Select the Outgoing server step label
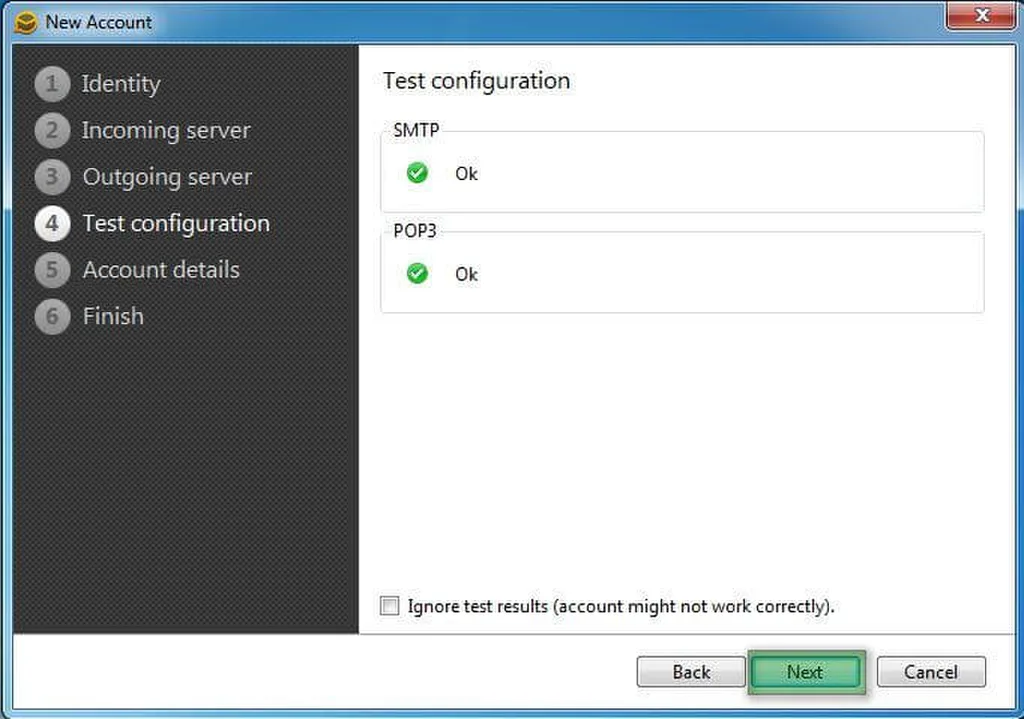The image size is (1024, 719). (167, 177)
